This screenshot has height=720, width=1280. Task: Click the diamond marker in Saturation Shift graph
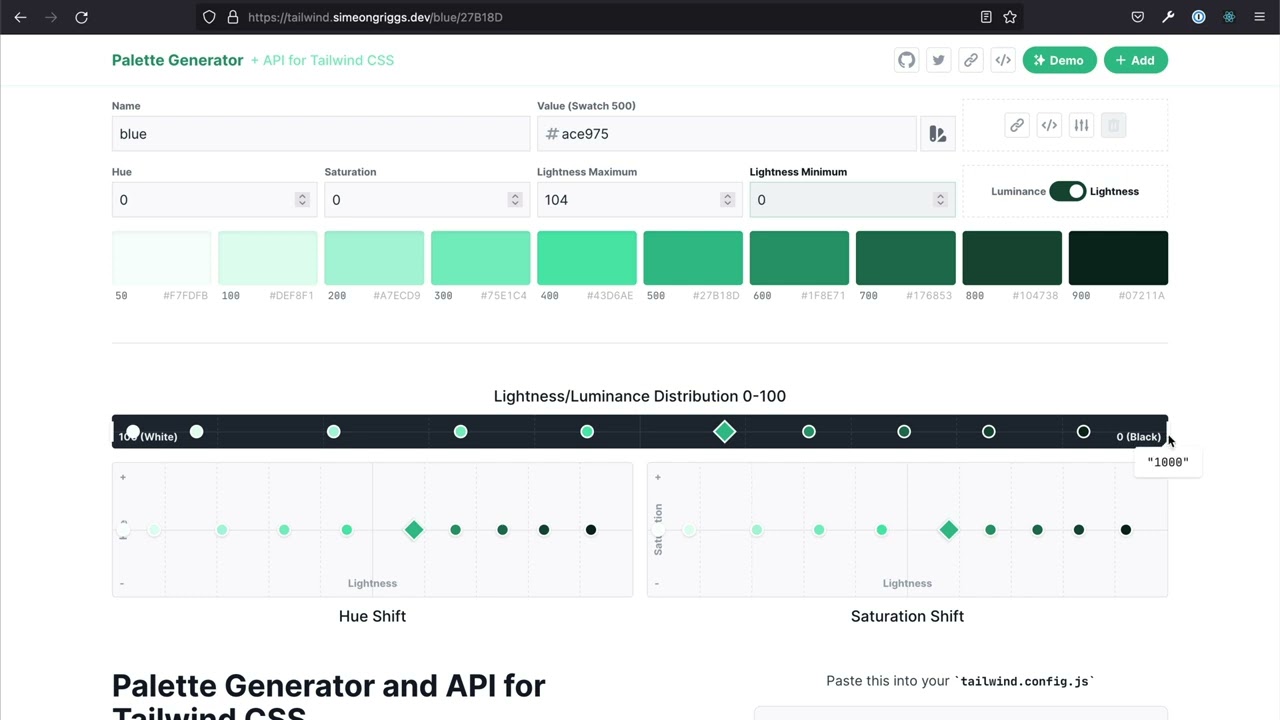pos(949,530)
